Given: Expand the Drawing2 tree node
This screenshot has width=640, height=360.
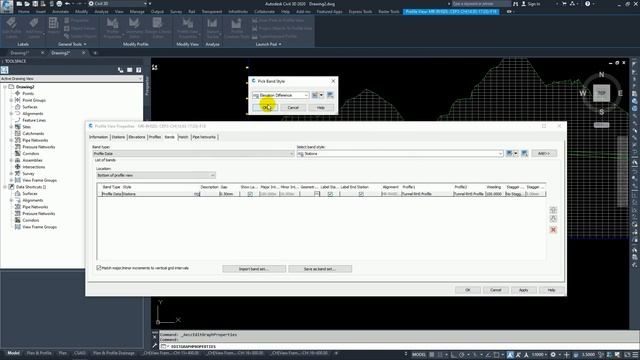Looking at the screenshot, I should pos(5,87).
